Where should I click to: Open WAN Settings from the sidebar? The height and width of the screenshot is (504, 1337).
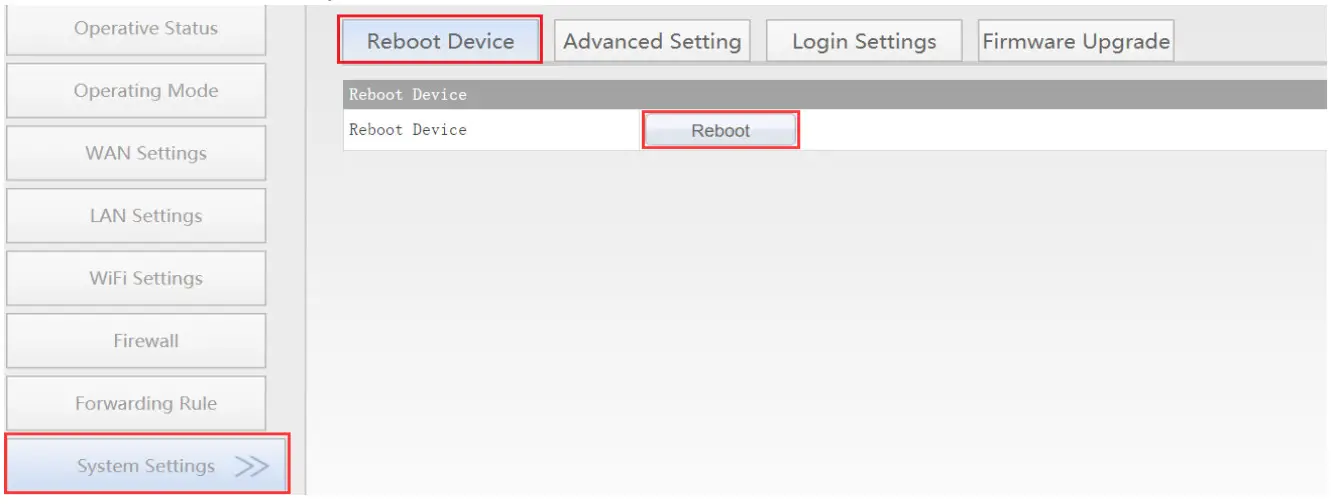[x=146, y=153]
